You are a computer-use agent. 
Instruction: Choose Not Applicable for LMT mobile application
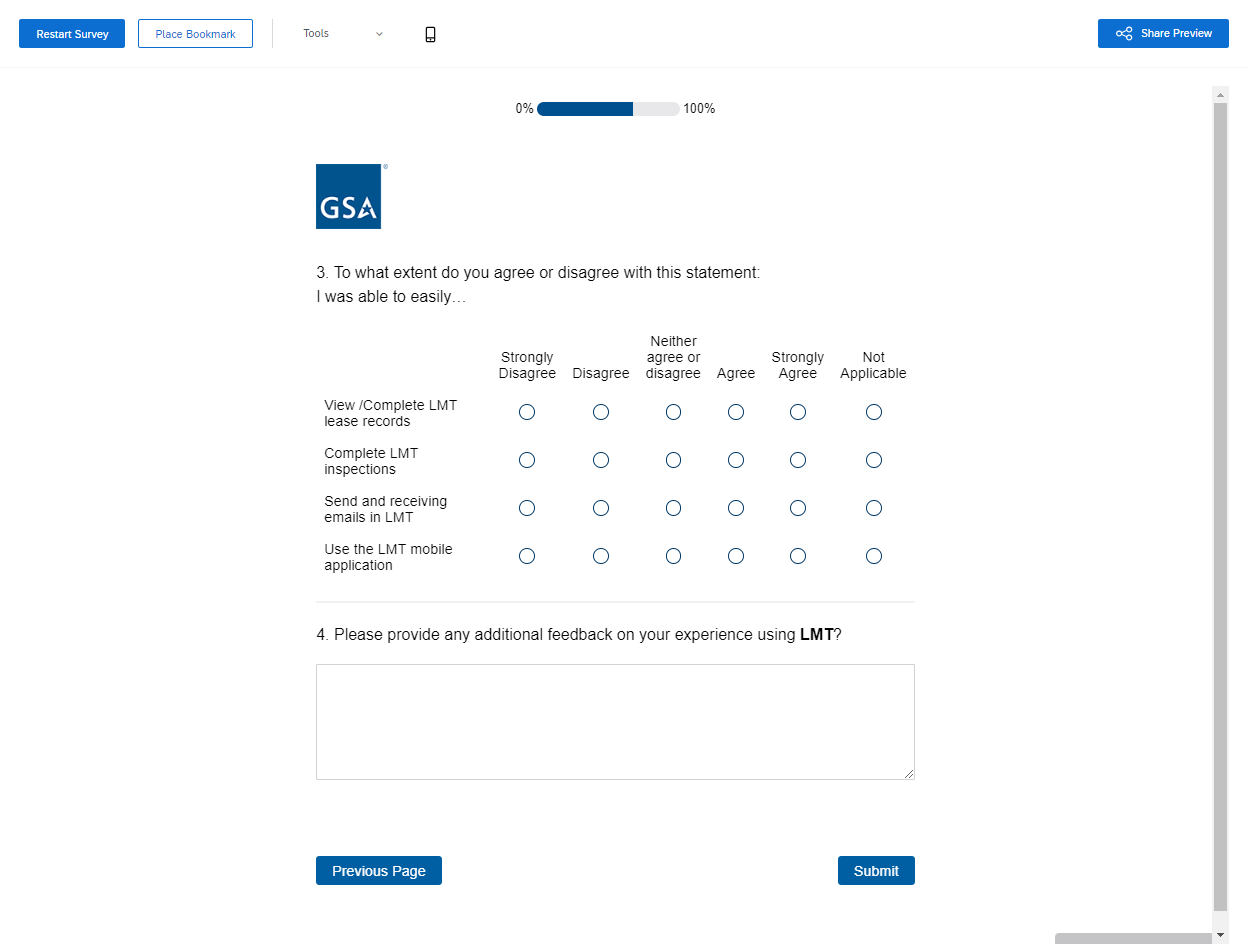874,556
